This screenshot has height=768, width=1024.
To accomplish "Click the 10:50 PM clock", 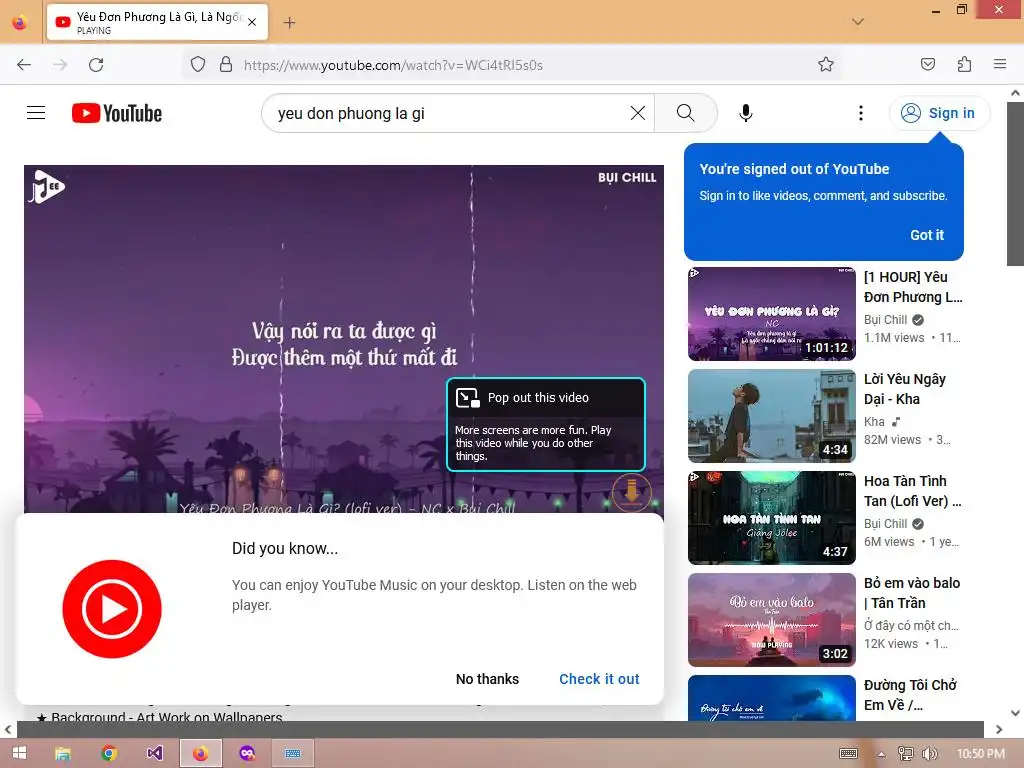I will [980, 754].
